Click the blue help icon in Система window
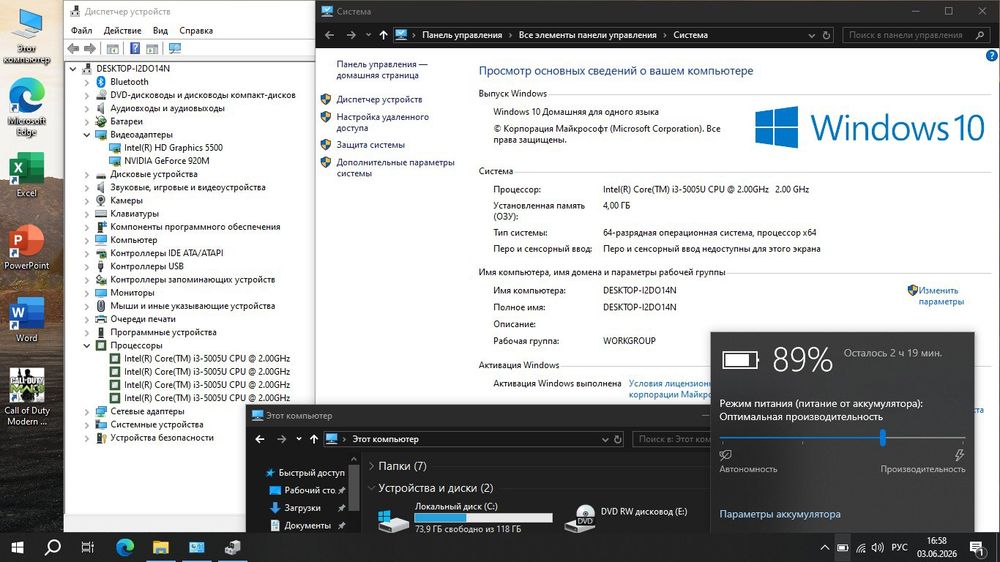The image size is (1000, 562). click(x=992, y=55)
